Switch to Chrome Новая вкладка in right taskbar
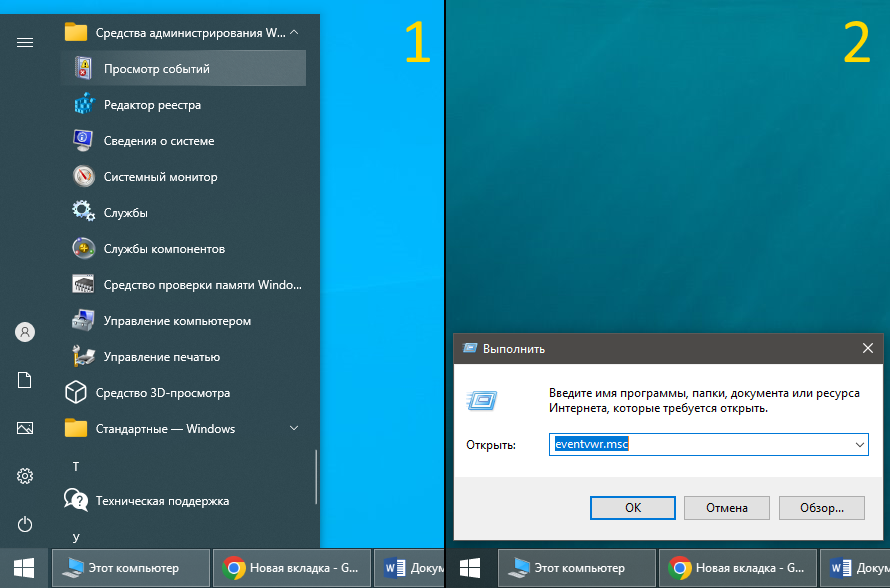The image size is (890, 588). [x=738, y=568]
